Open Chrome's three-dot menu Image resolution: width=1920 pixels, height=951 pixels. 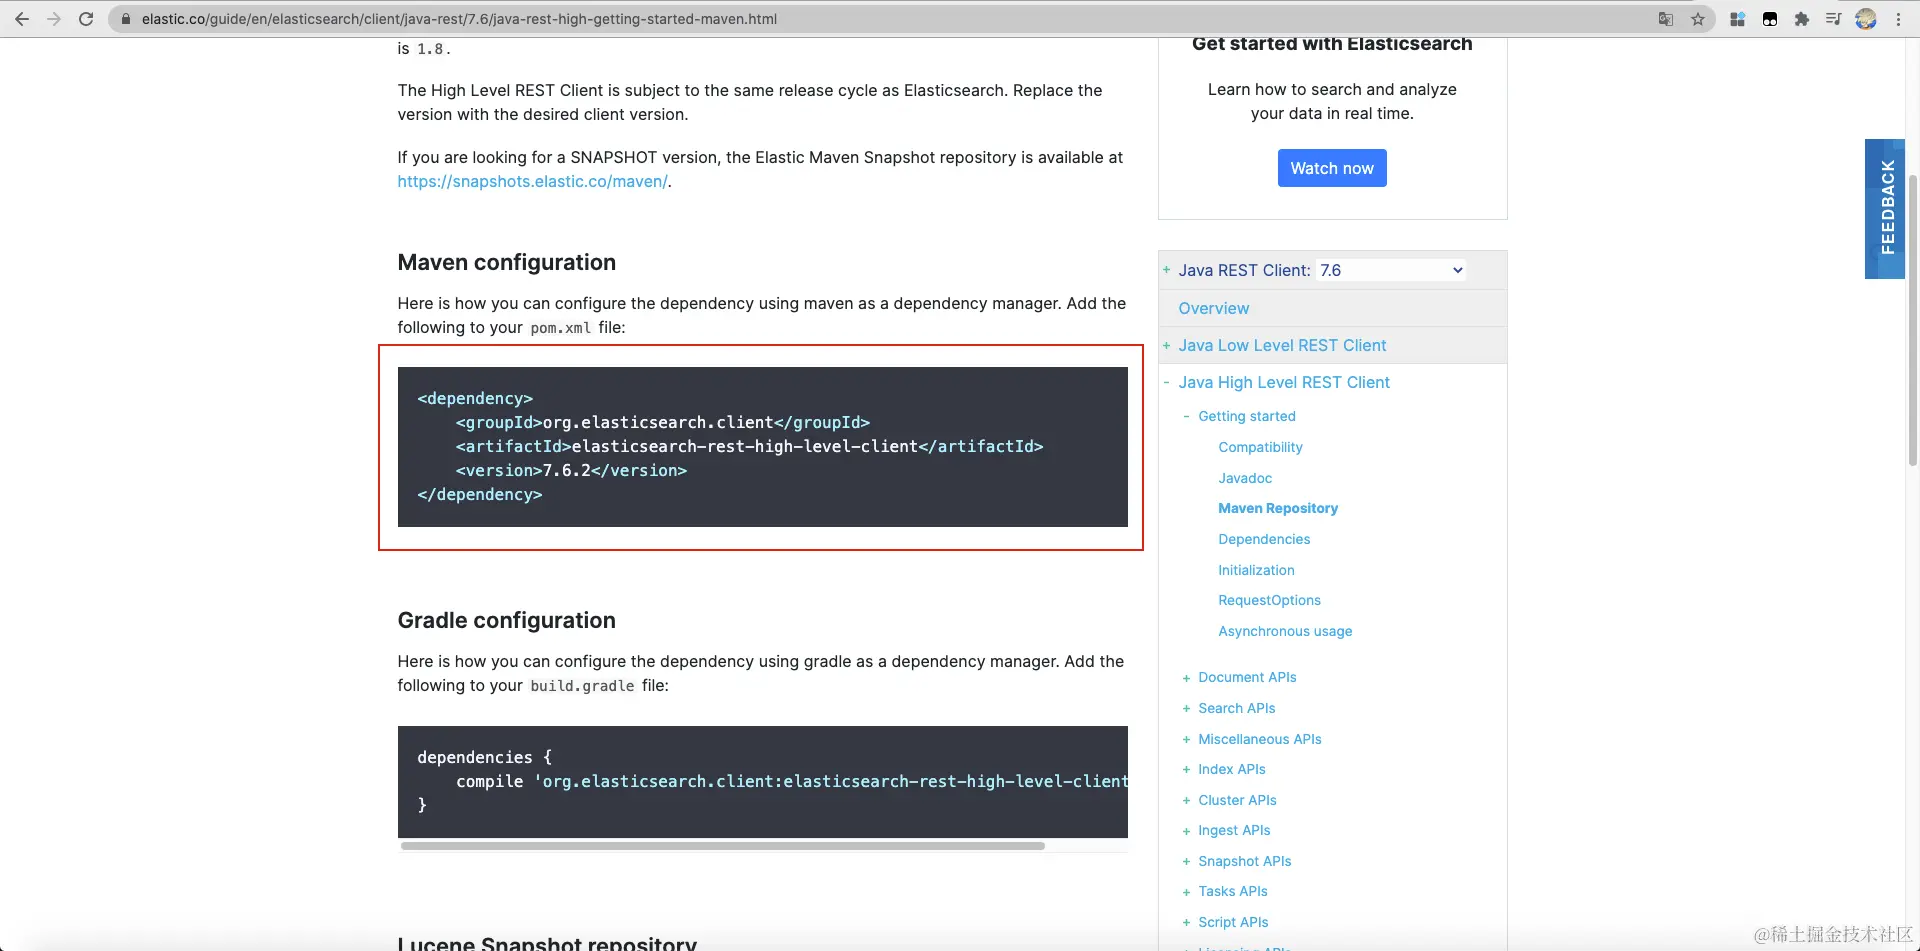point(1898,19)
